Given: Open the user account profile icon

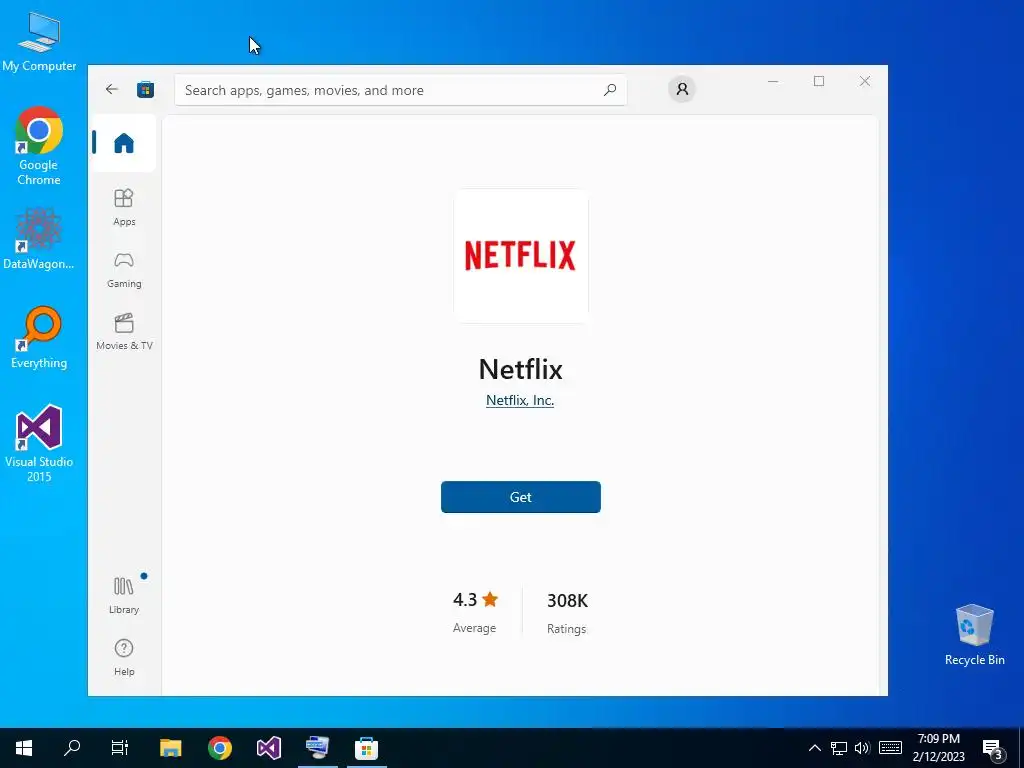Looking at the screenshot, I should click(682, 89).
